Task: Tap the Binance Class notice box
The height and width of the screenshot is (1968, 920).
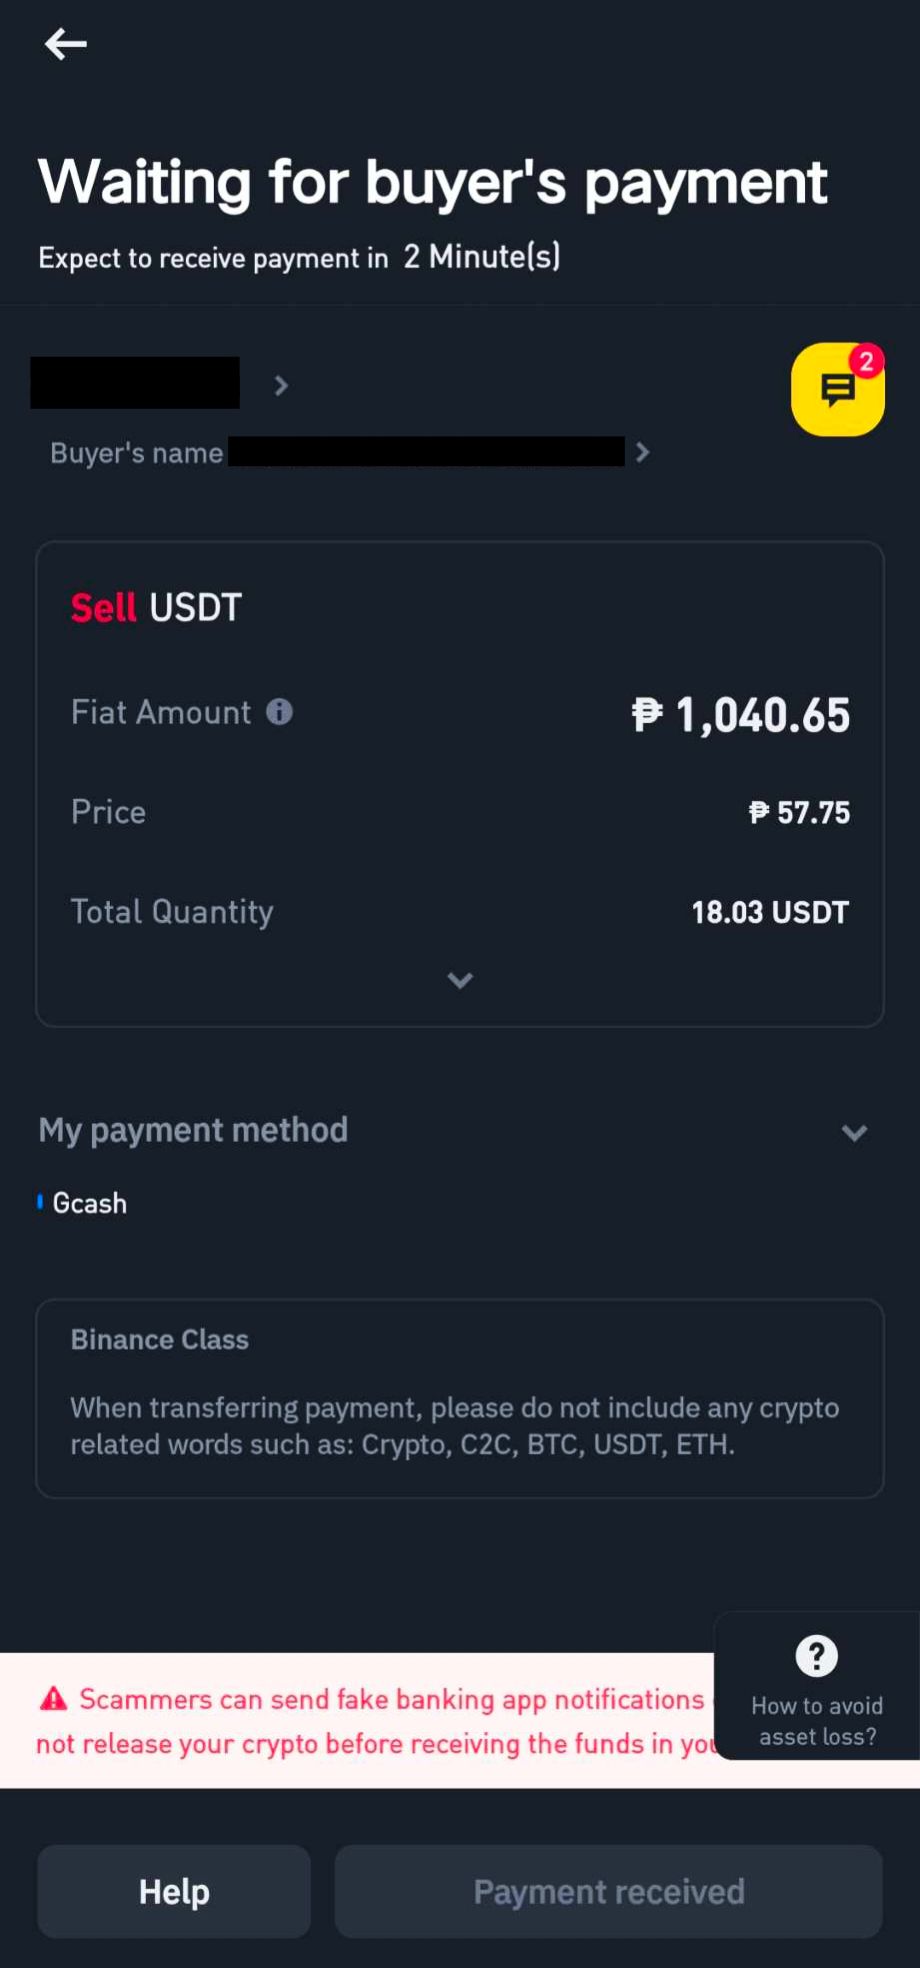Action: 460,1398
